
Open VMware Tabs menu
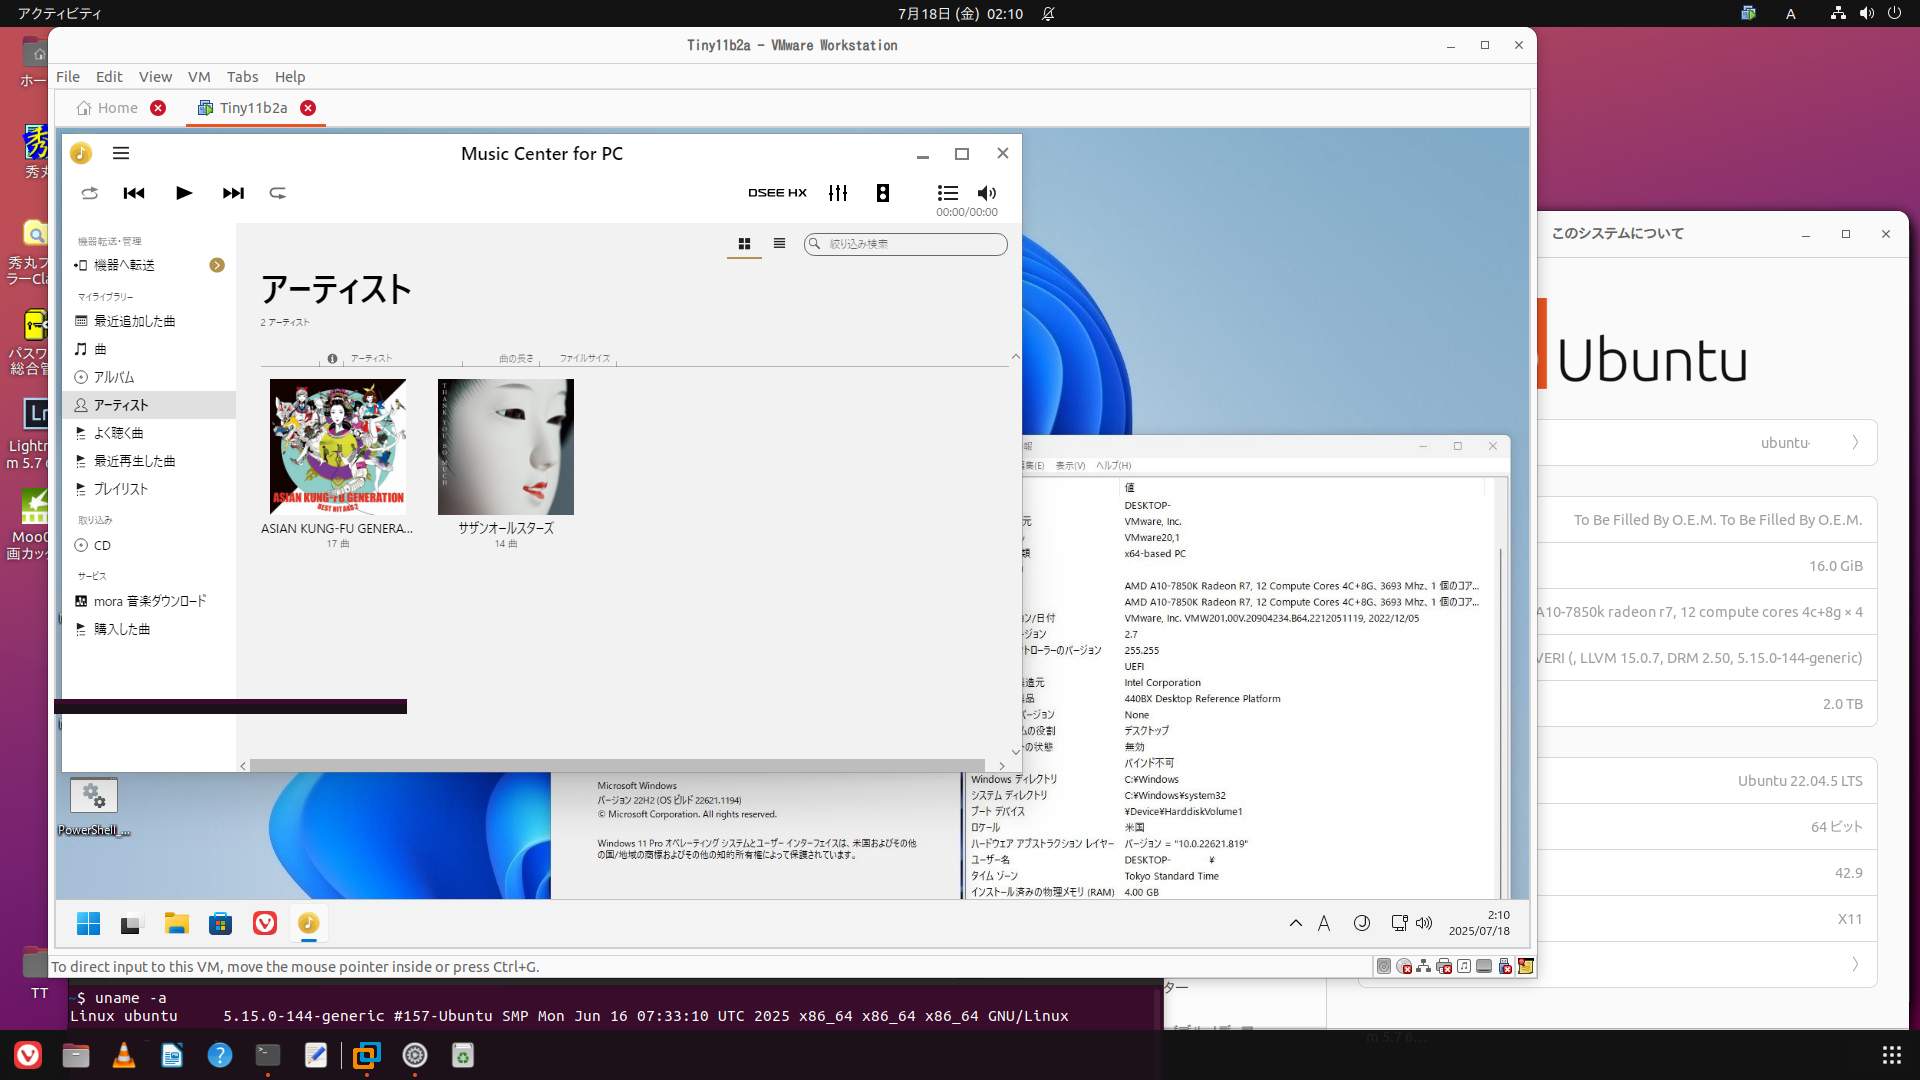pos(242,77)
